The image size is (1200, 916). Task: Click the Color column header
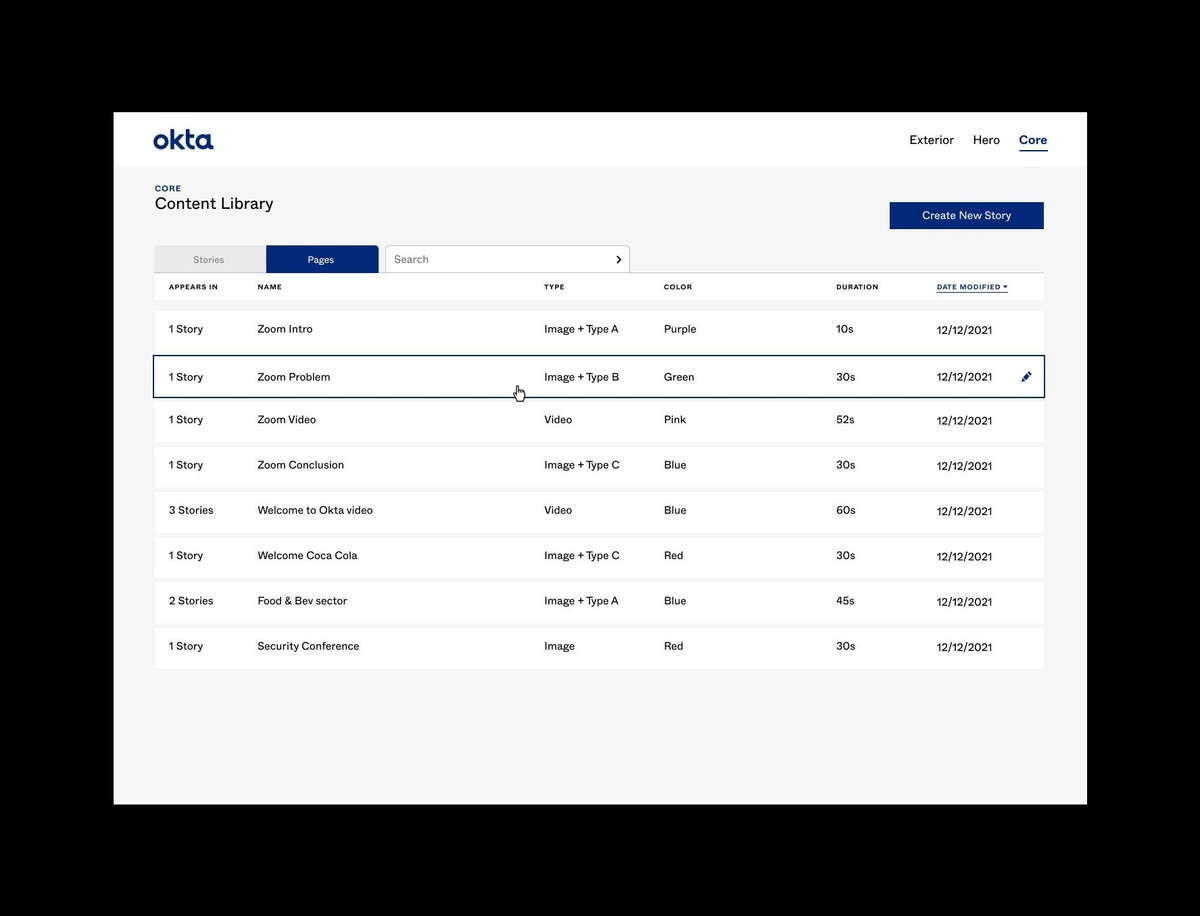click(678, 287)
